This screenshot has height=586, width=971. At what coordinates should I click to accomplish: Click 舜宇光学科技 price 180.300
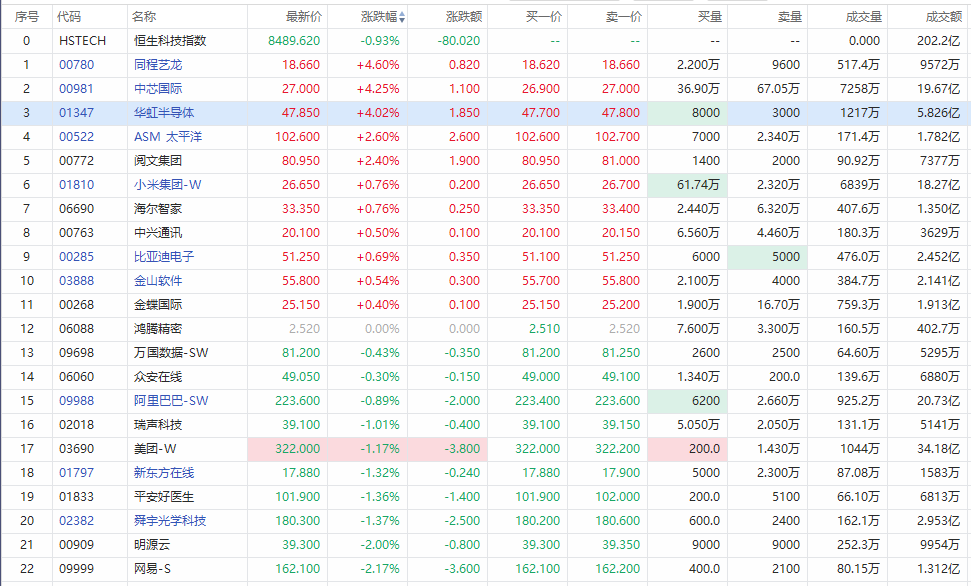(298, 521)
